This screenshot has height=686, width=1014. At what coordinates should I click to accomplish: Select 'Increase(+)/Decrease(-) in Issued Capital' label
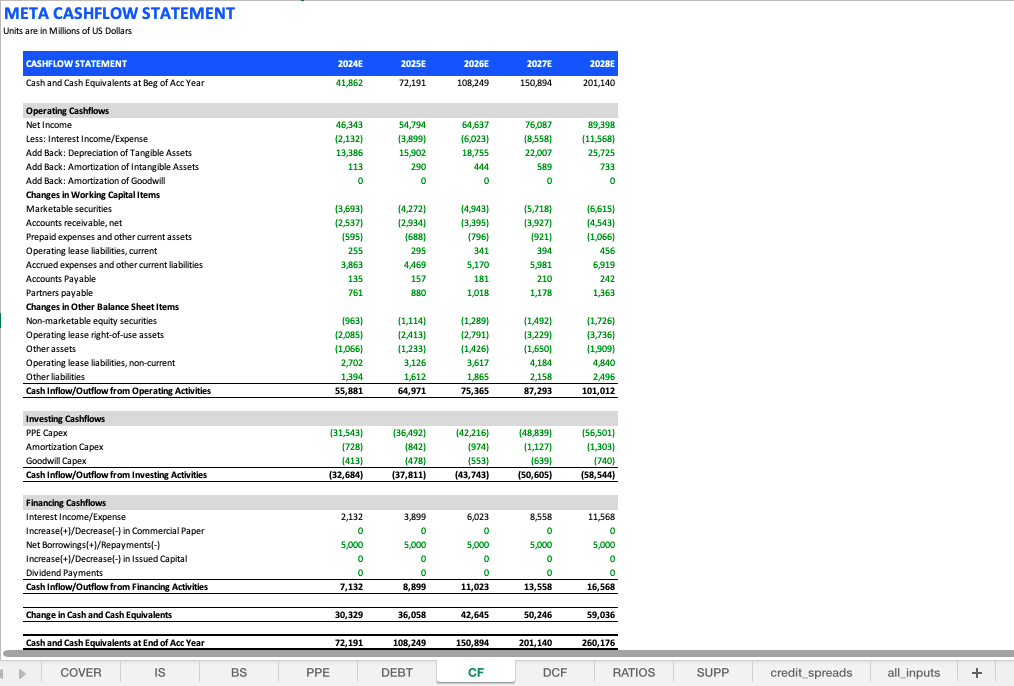coord(107,559)
